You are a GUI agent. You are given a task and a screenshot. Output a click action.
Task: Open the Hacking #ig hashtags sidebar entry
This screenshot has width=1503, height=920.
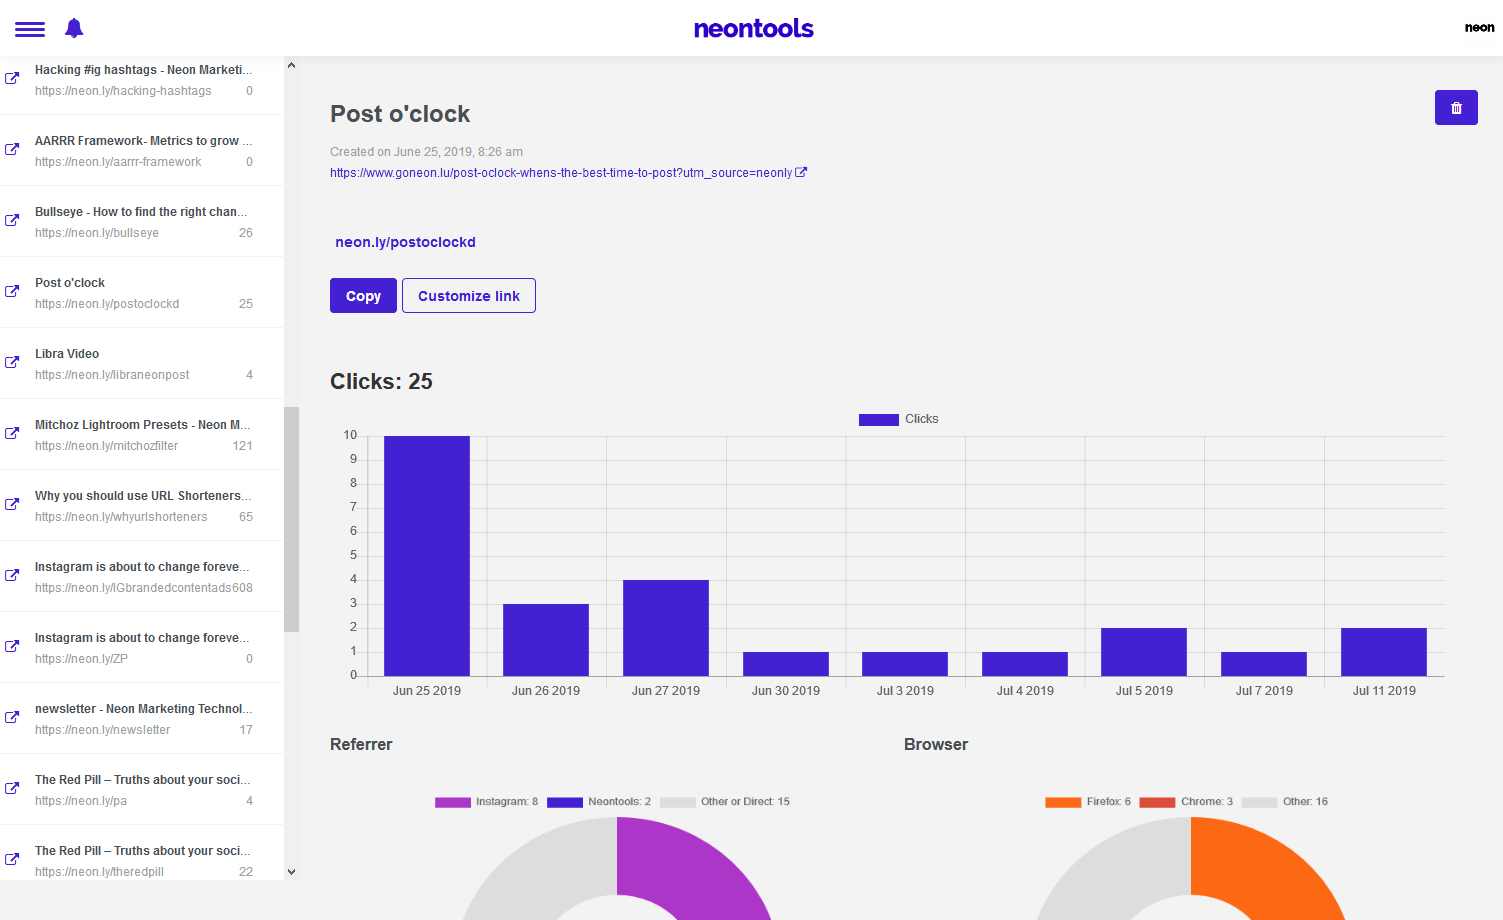pos(140,80)
